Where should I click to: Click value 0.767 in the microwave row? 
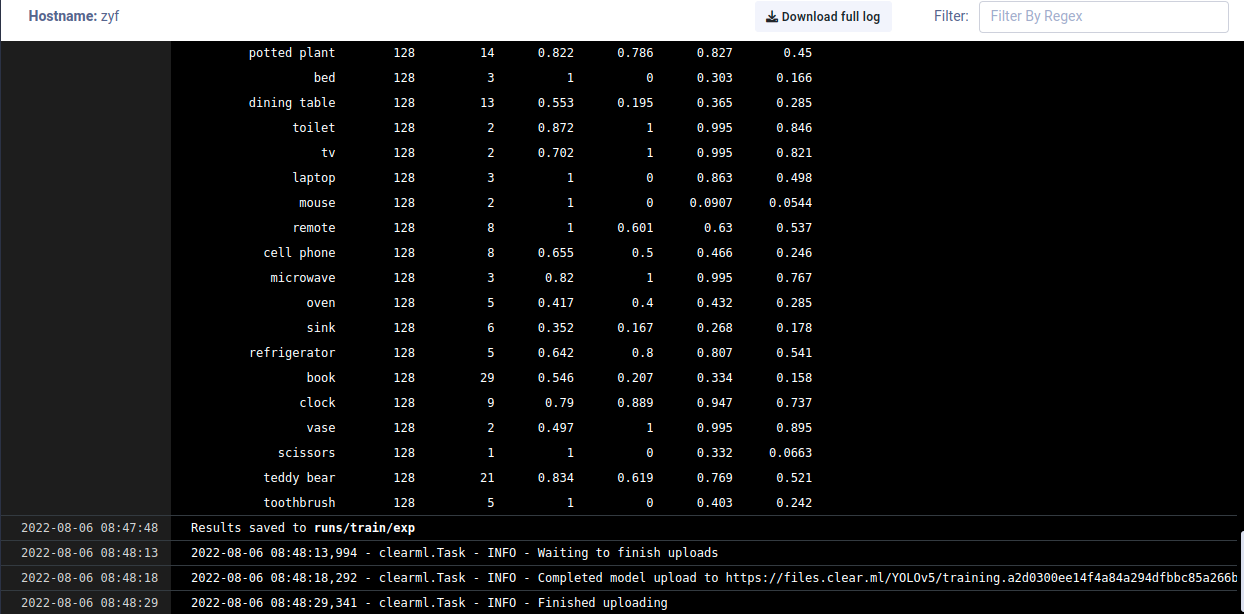click(x=794, y=278)
